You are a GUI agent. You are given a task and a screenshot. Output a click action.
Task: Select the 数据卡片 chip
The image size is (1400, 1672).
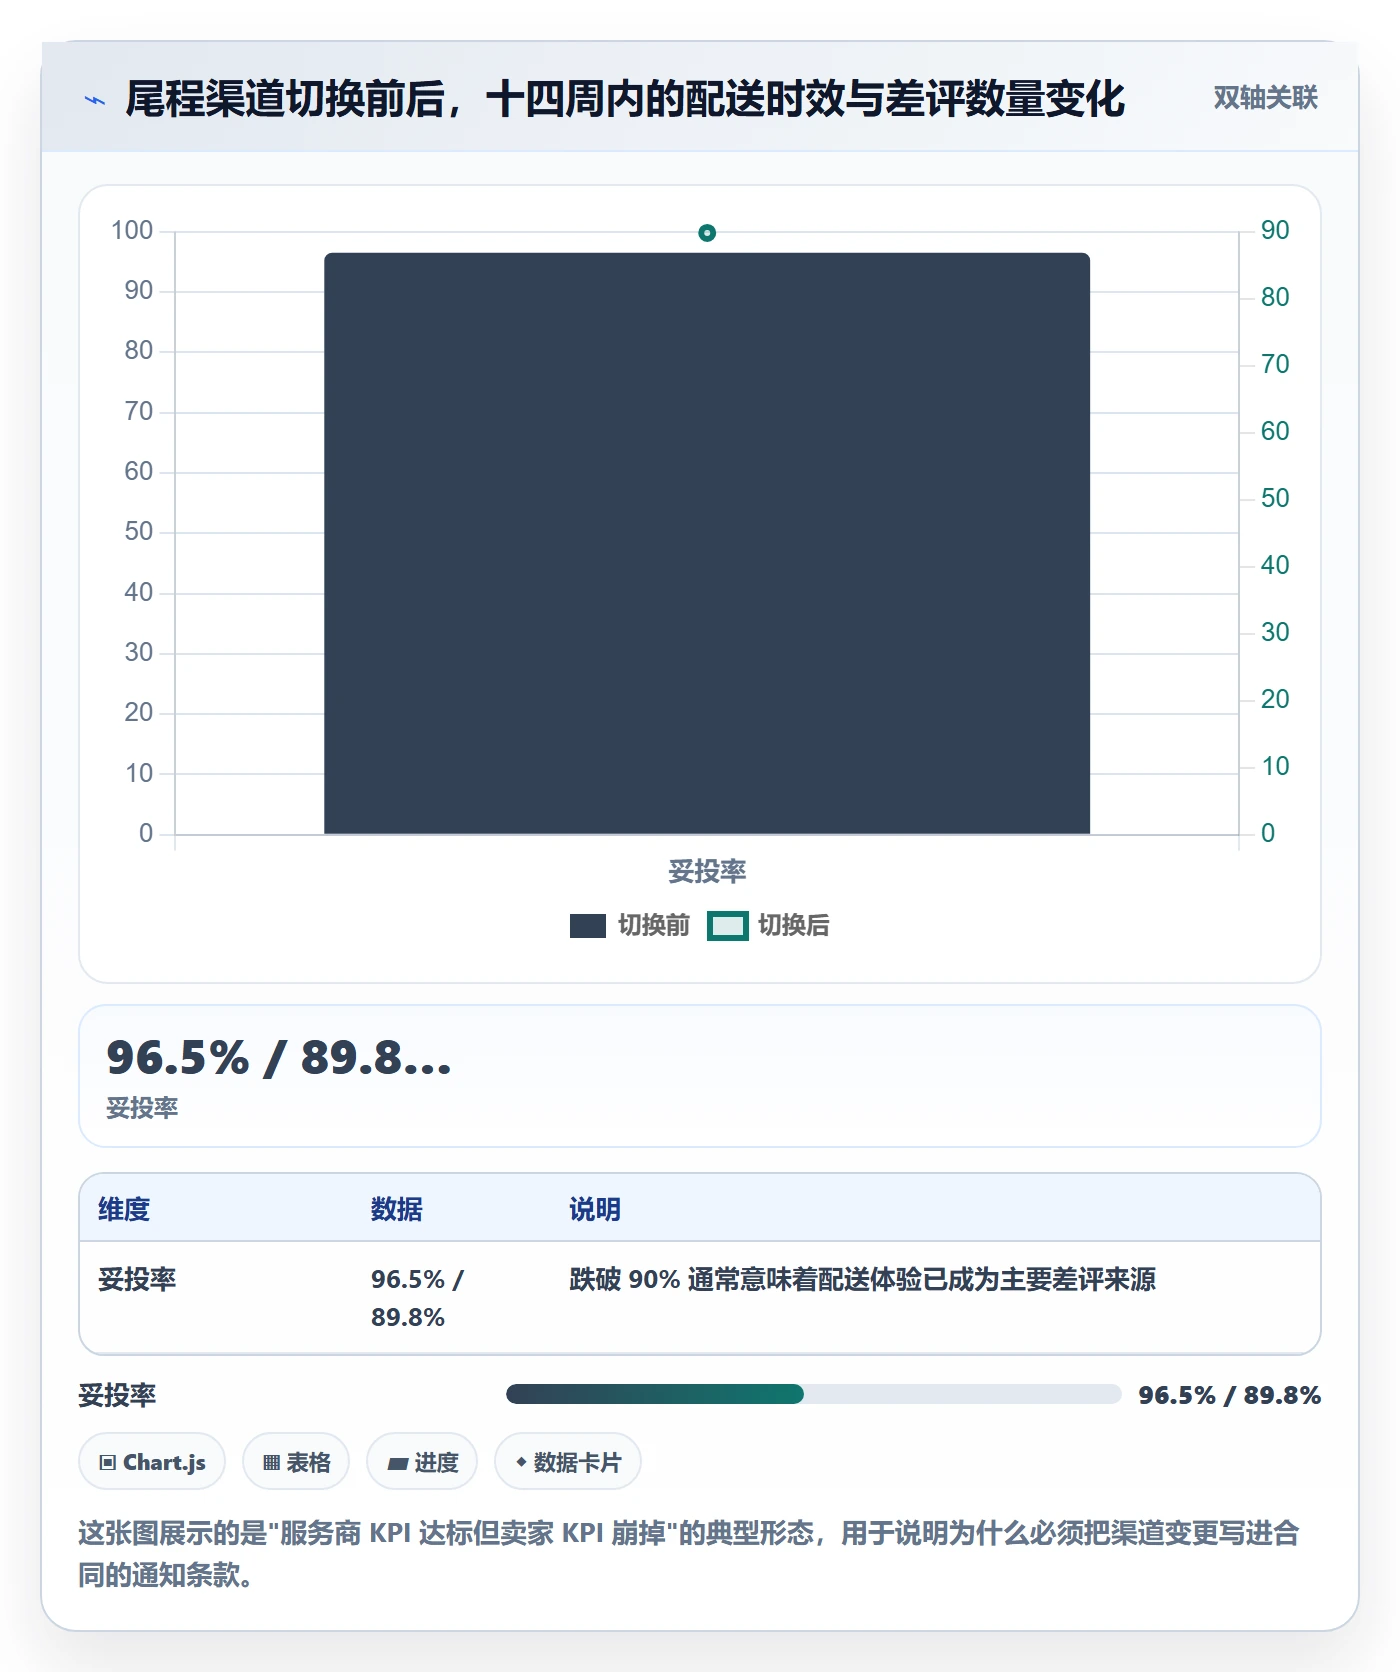[568, 1462]
